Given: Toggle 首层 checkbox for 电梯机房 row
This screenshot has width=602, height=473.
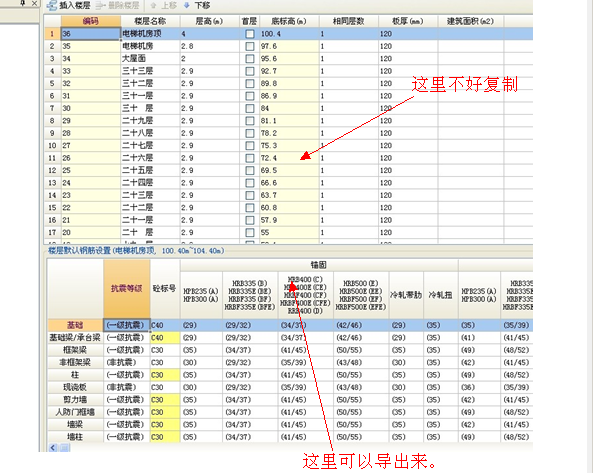Looking at the screenshot, I should click(250, 46).
